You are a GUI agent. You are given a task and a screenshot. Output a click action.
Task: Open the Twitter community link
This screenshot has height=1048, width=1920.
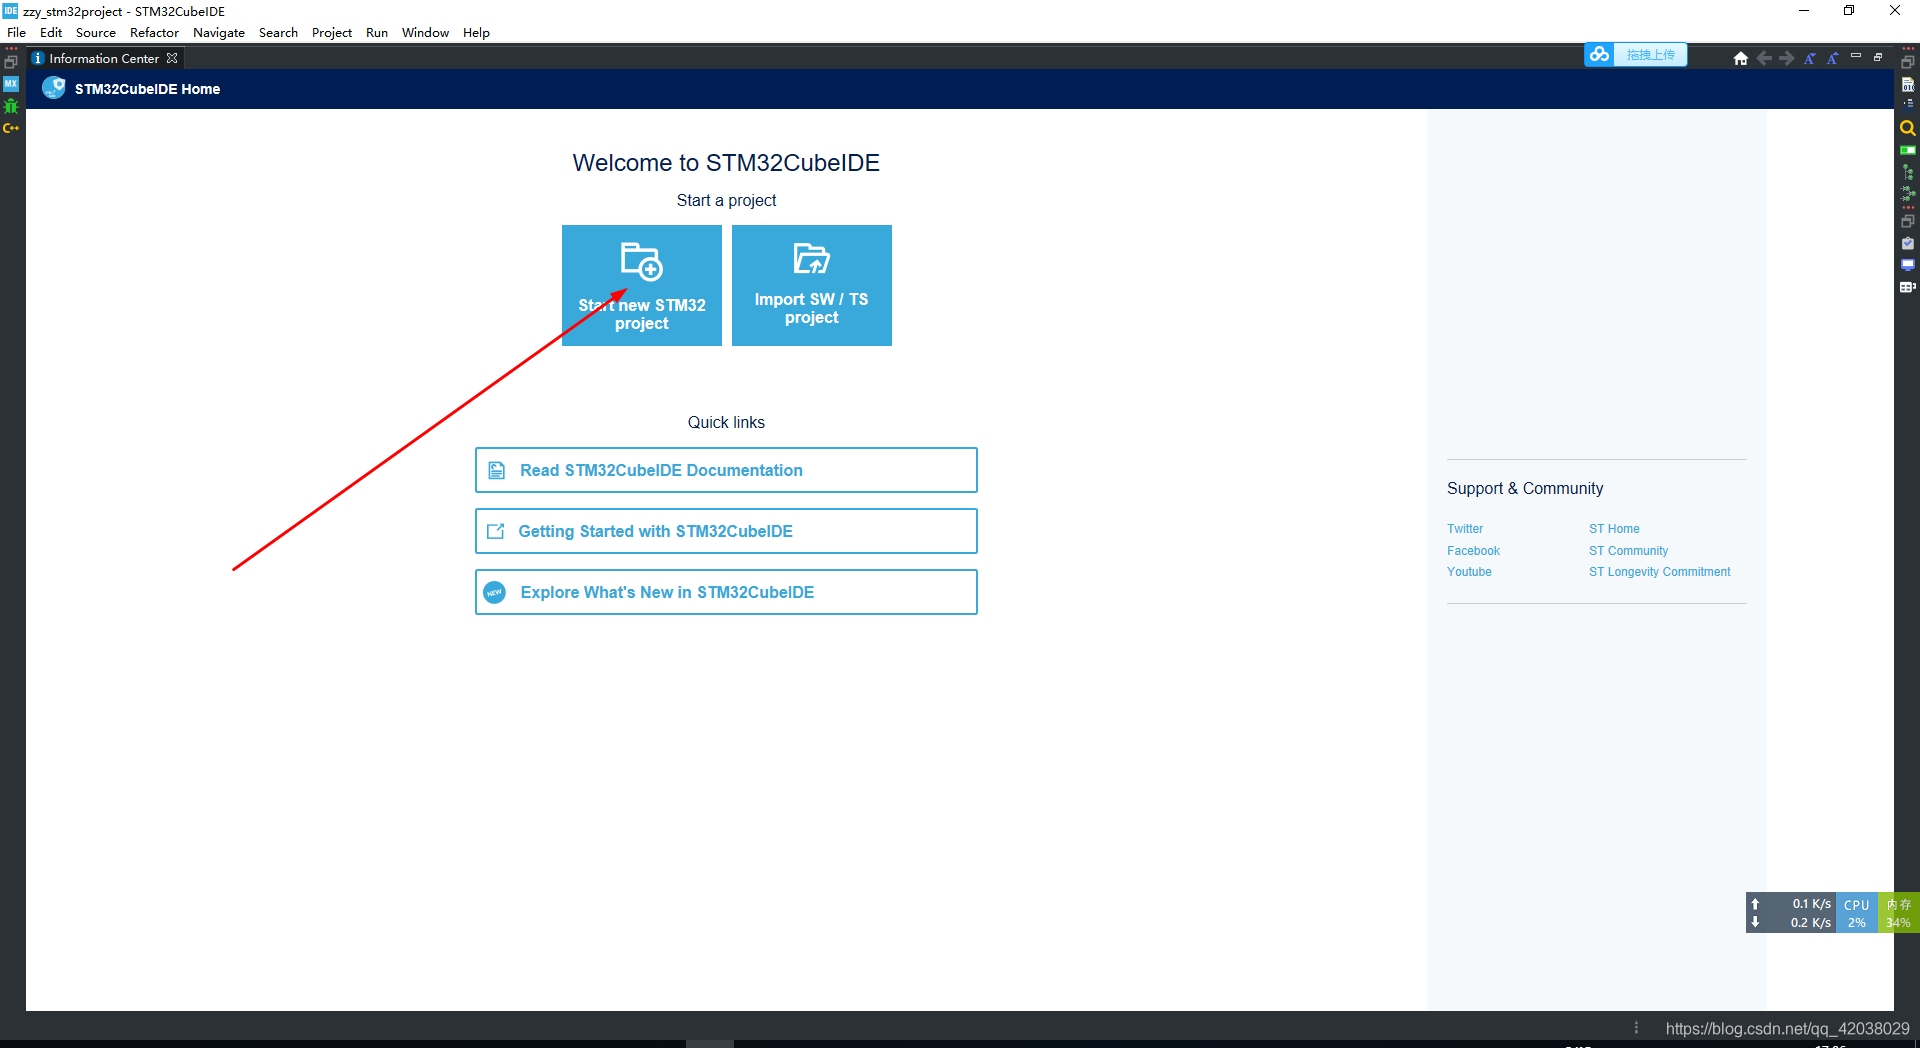[x=1465, y=529]
